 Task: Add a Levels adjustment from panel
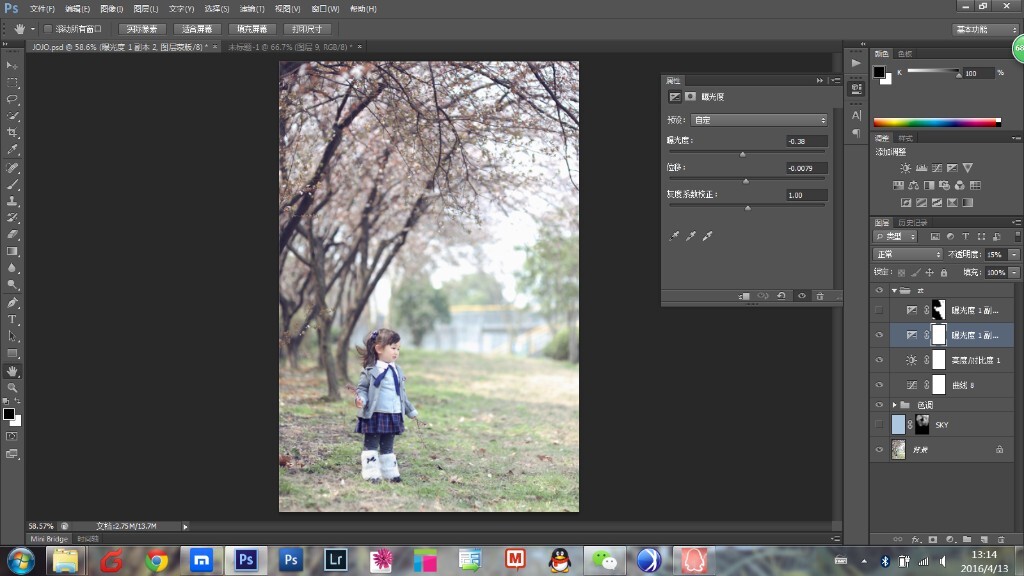921,168
